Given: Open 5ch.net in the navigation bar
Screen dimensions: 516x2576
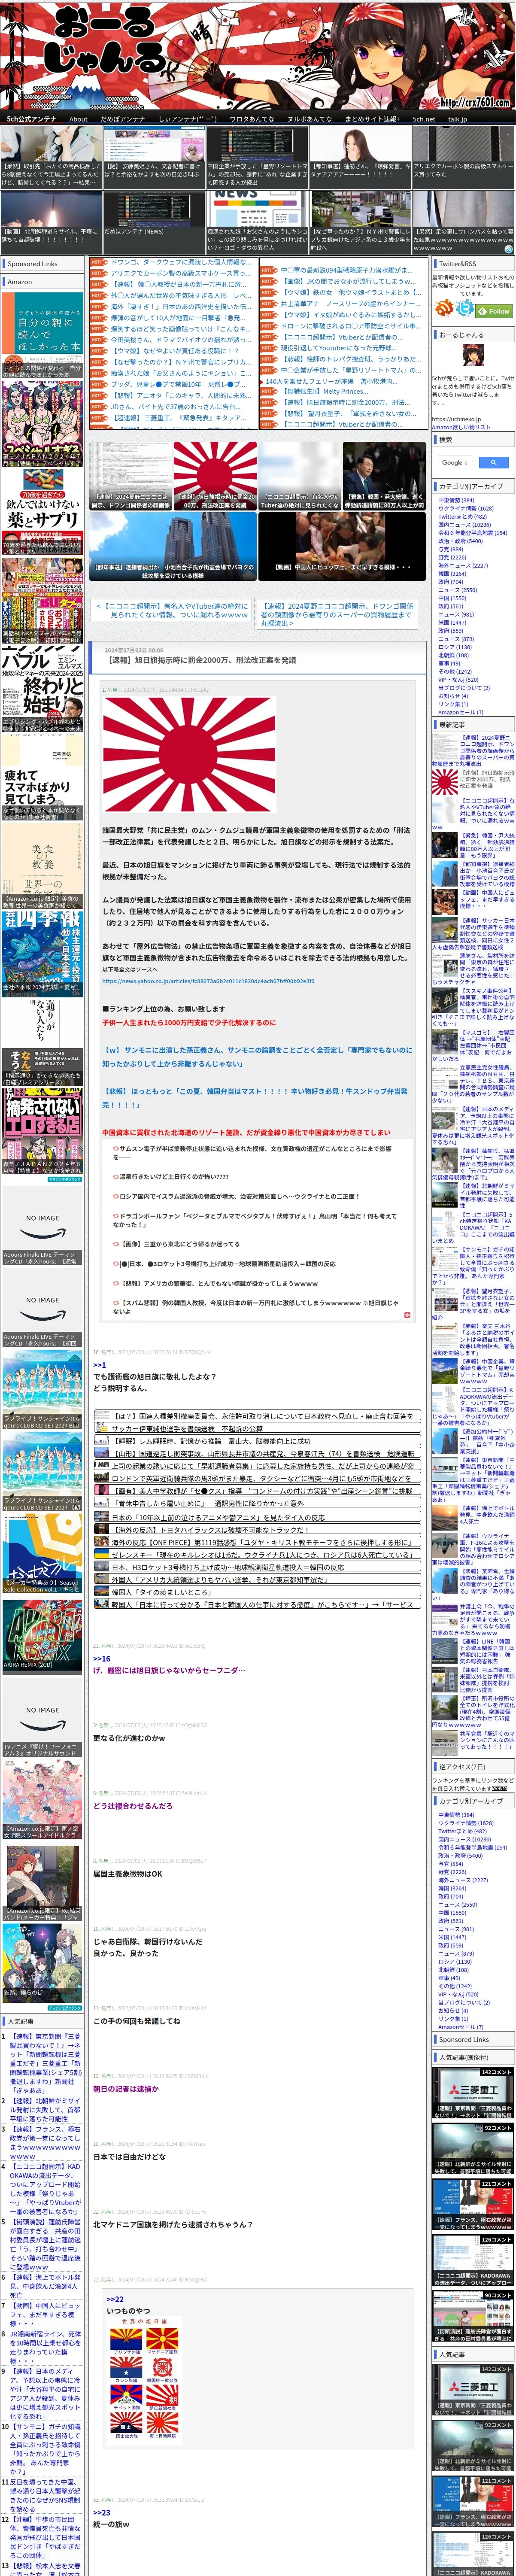Looking at the screenshot, I should [x=424, y=118].
